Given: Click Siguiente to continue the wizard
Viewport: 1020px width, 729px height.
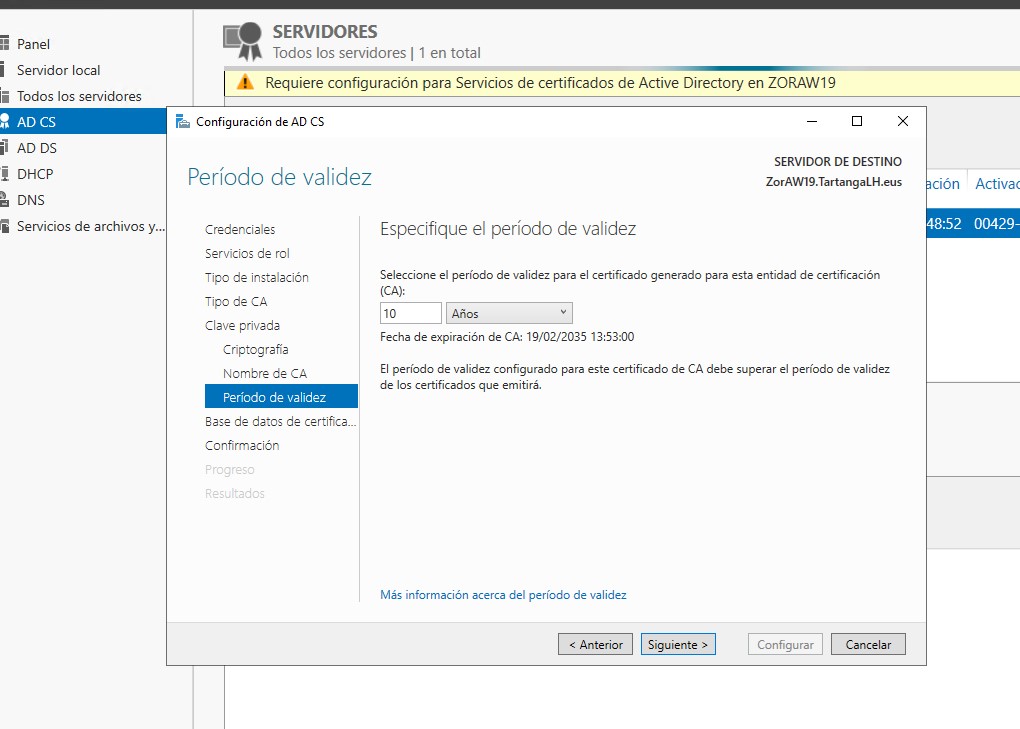Looking at the screenshot, I should 678,644.
